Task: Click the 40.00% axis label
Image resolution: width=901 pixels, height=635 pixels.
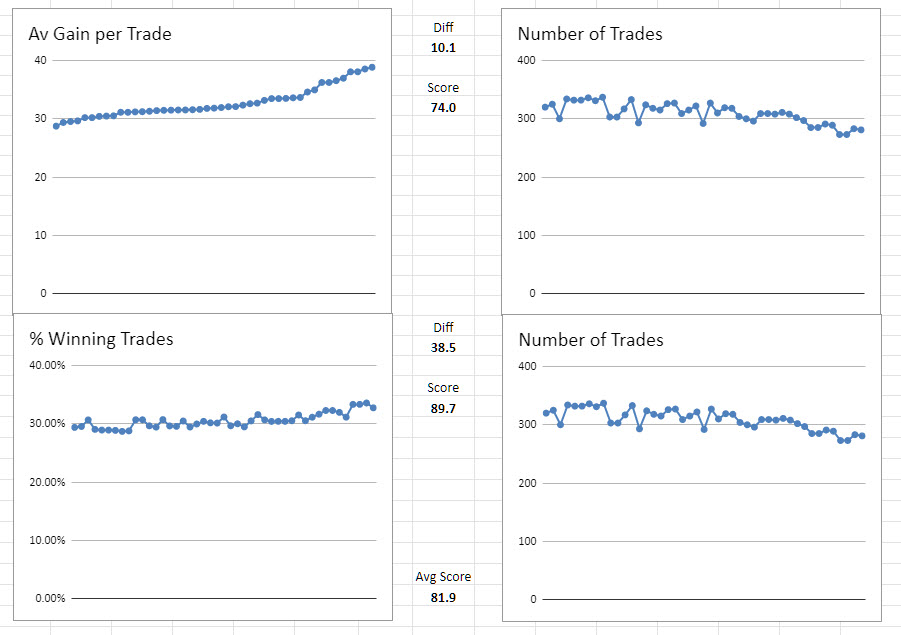Action: coord(46,365)
